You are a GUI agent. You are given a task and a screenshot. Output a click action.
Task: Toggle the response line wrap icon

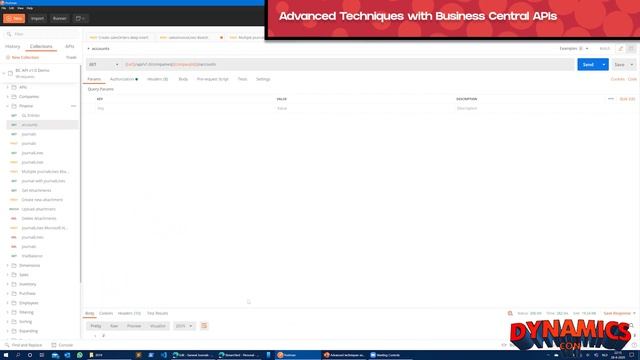click(x=204, y=326)
